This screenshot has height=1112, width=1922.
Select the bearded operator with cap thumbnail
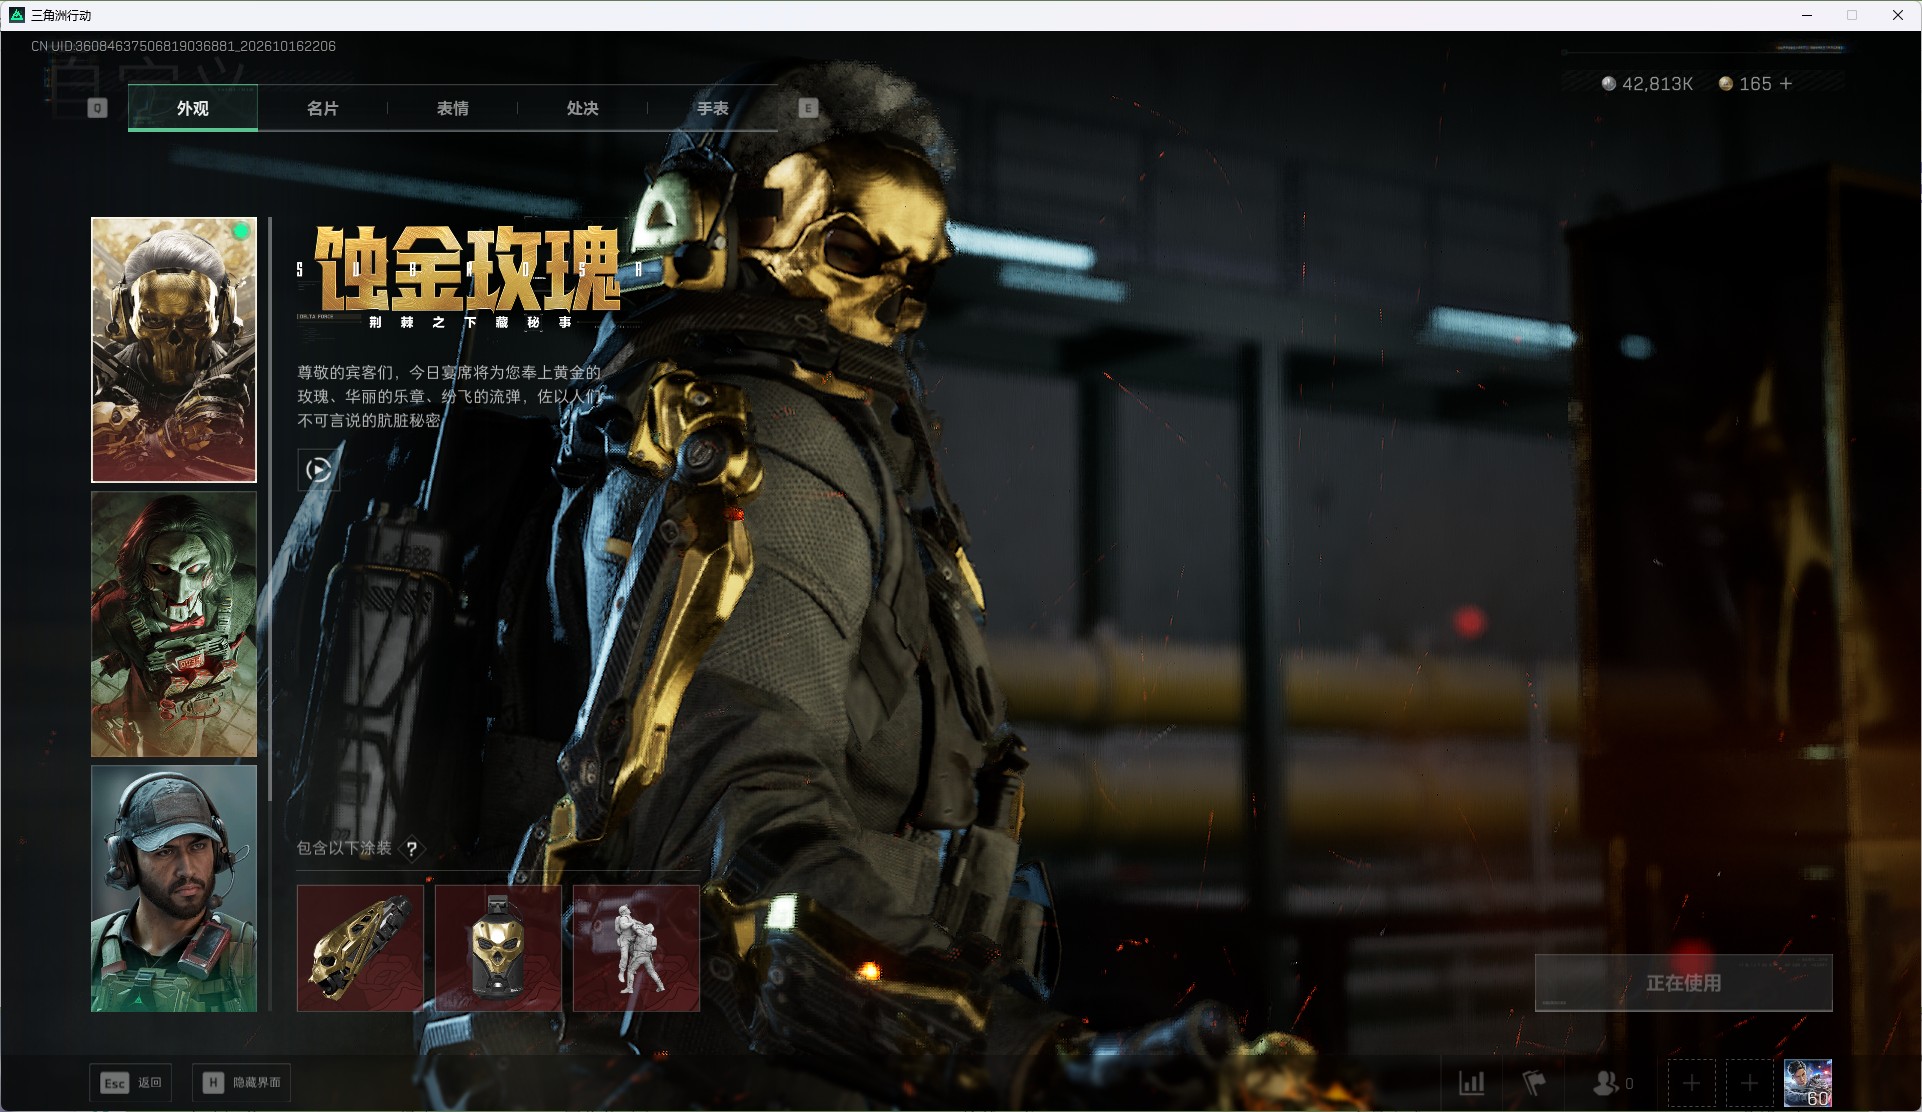174,889
